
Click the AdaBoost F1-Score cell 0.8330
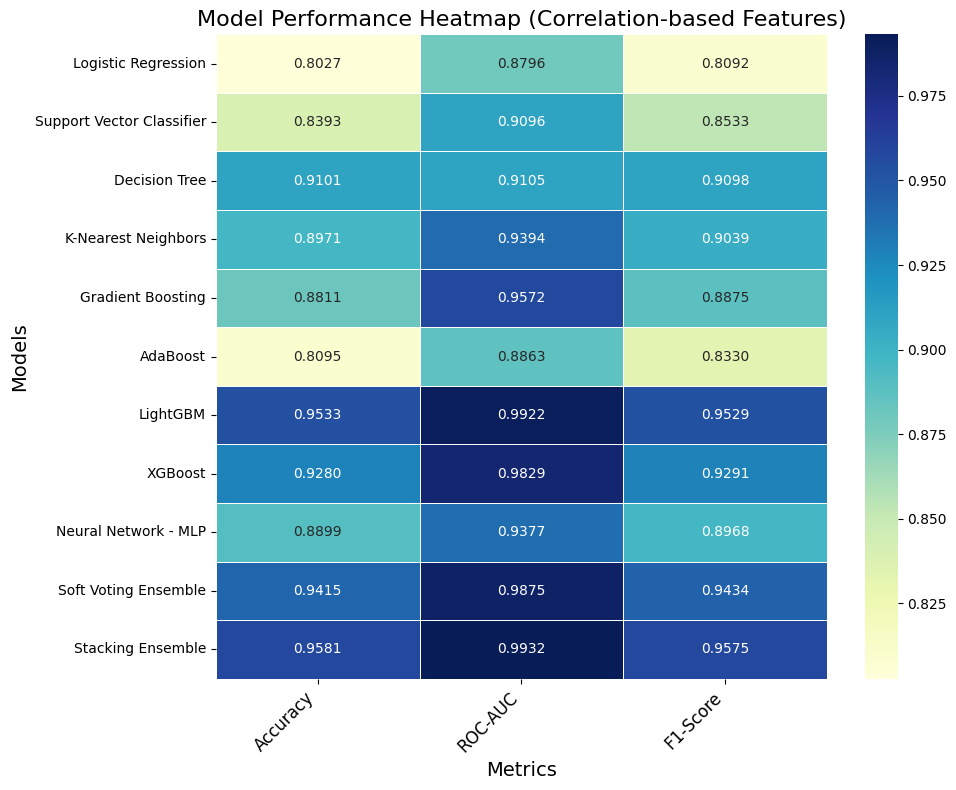coord(725,357)
